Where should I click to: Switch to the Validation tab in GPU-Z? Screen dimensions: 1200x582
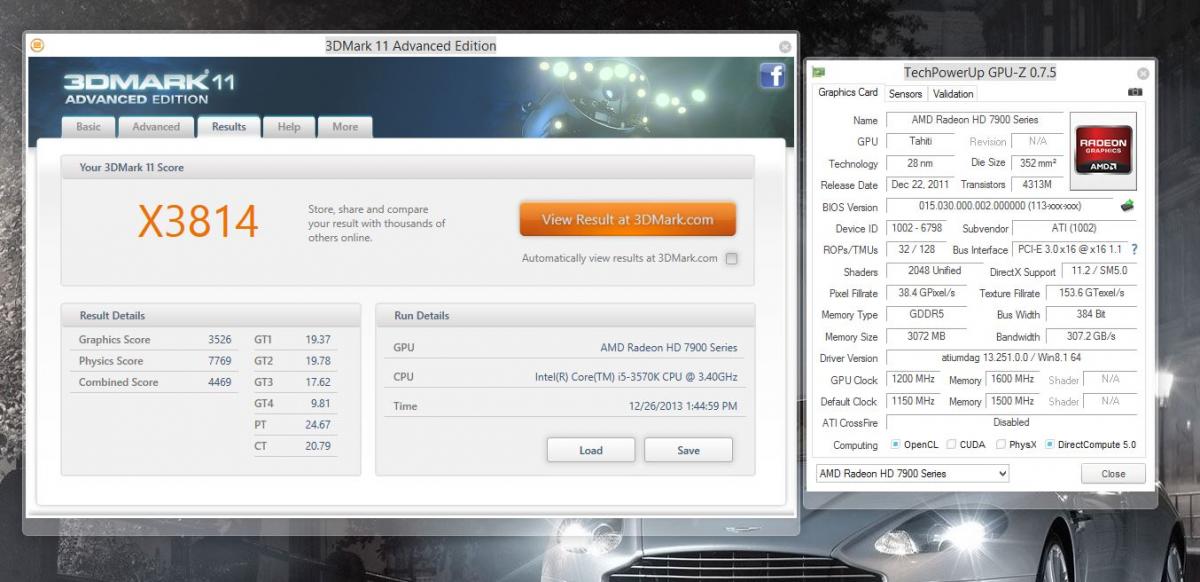tap(953, 94)
